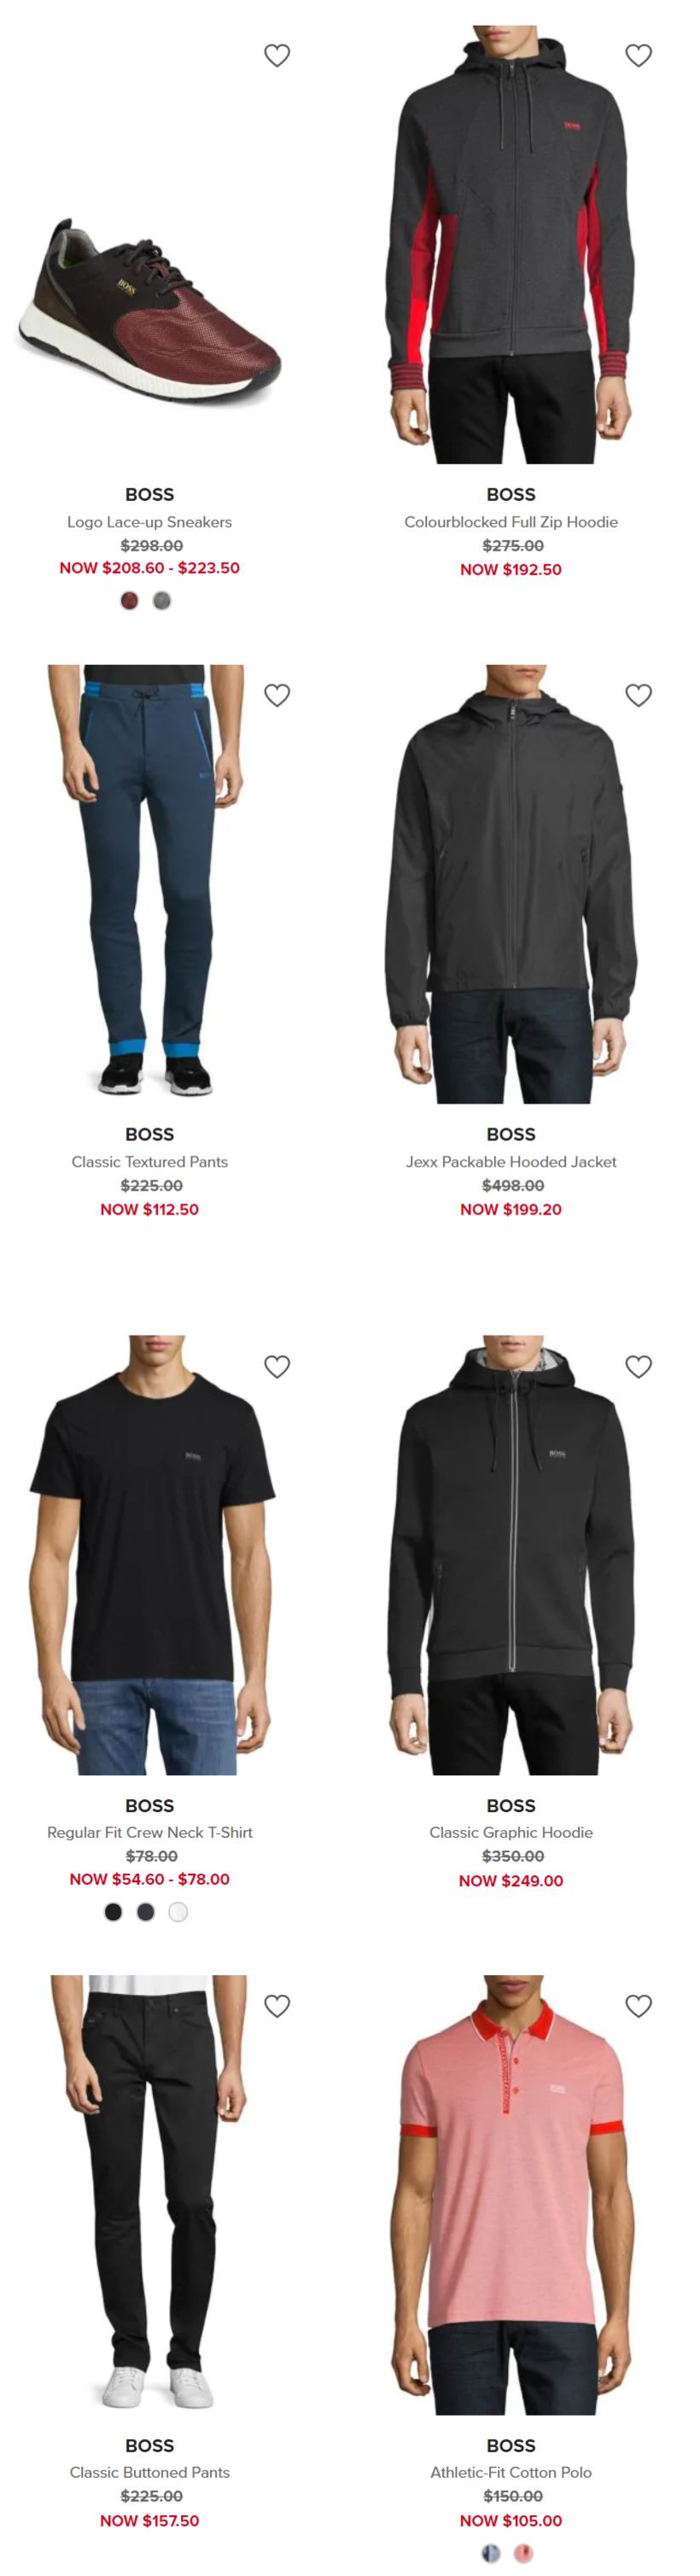This screenshot has width=700, height=2576.
Task: Click wishlist heart on Classic Graphic Hoodie
Action: pos(638,1366)
